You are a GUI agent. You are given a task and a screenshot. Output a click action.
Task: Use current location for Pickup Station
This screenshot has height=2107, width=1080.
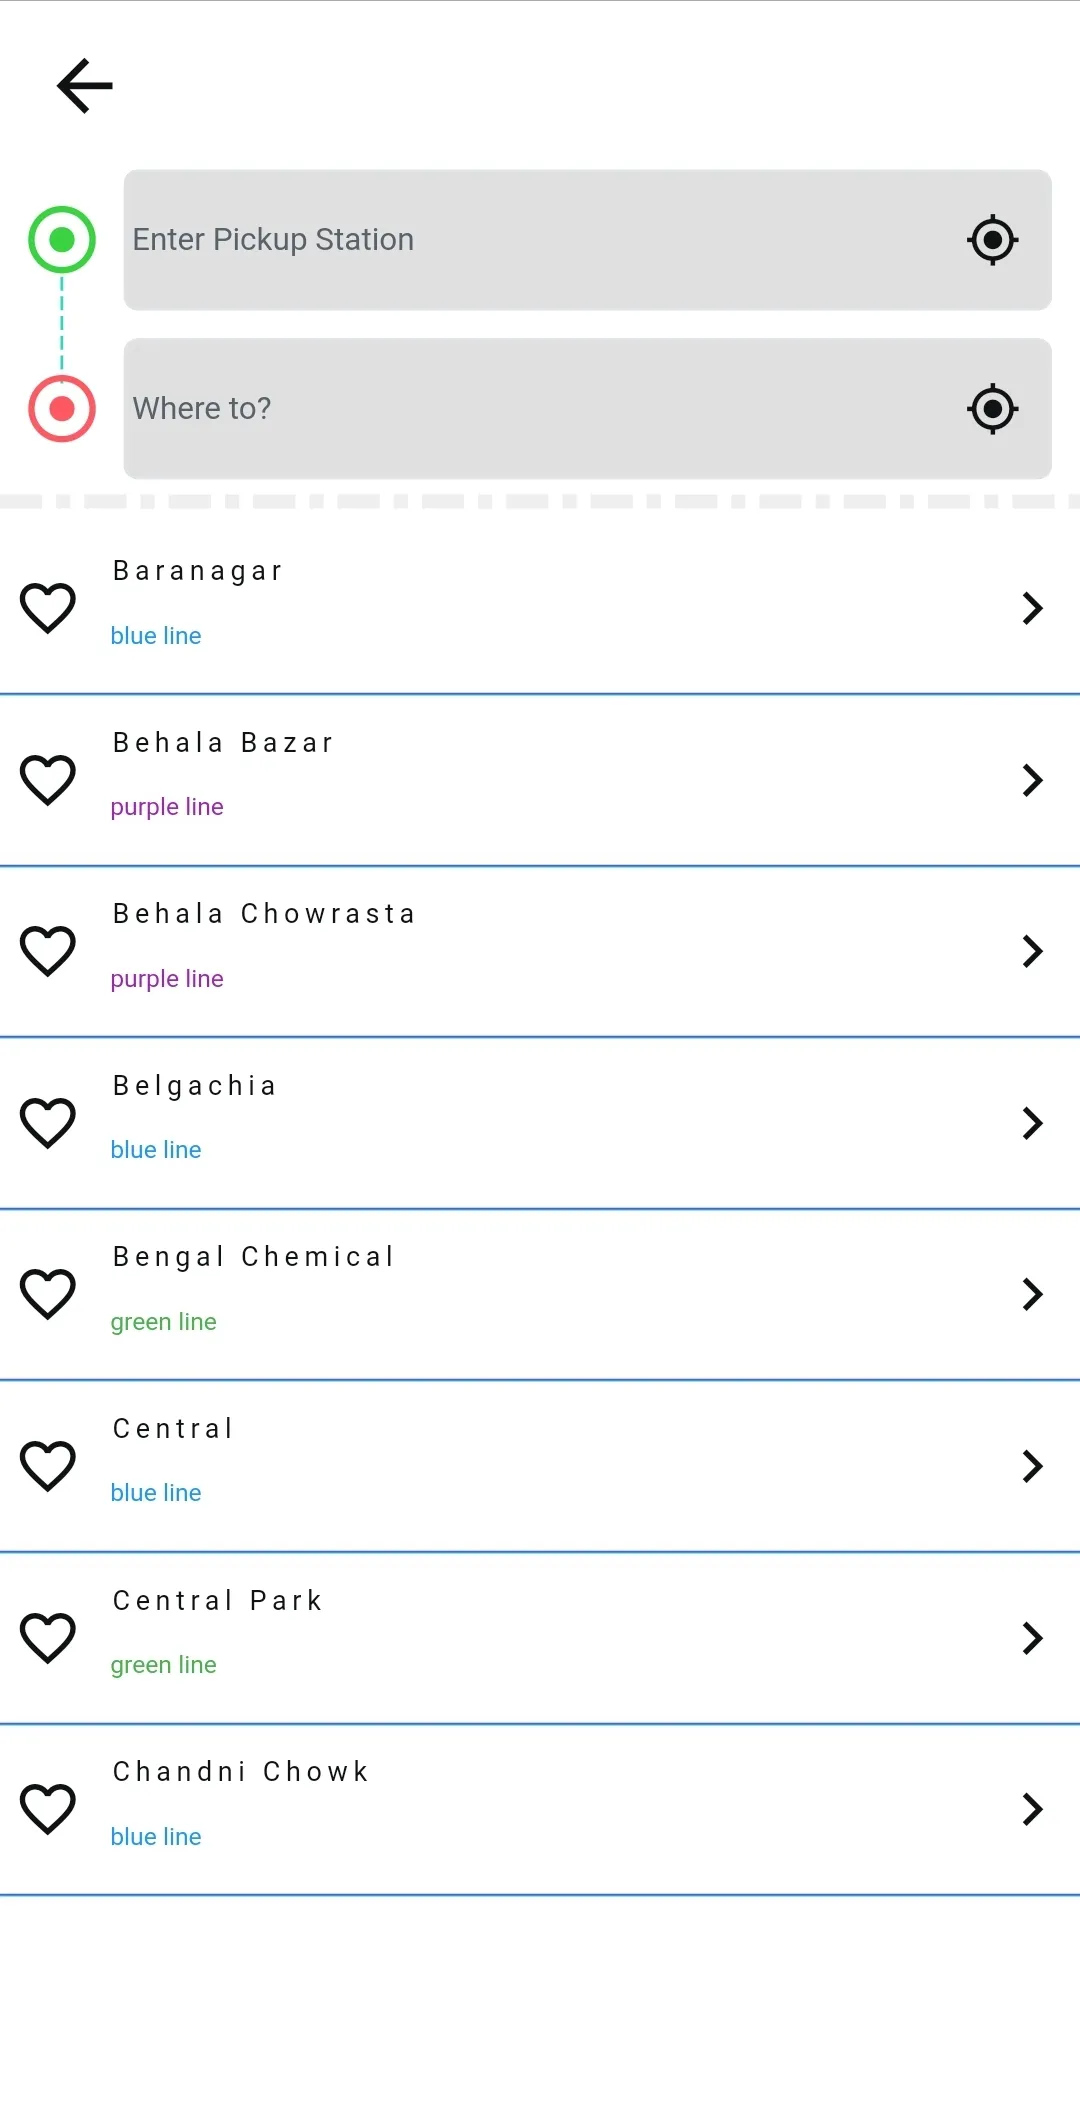992,240
